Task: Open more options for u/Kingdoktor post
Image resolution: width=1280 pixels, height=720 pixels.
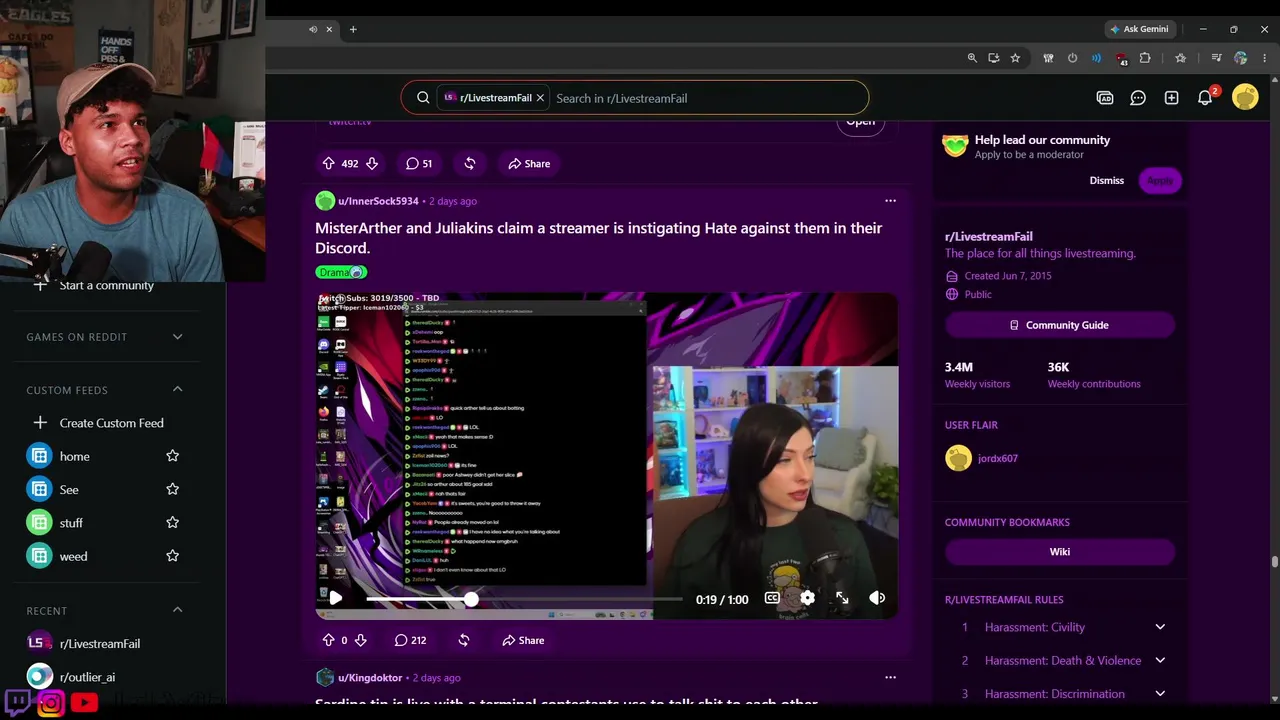Action: (x=890, y=678)
